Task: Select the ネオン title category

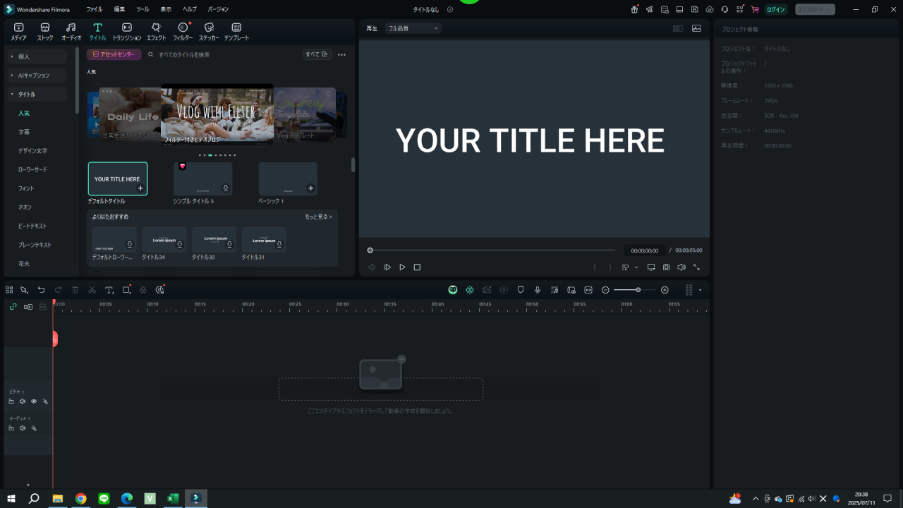Action: click(x=25, y=207)
